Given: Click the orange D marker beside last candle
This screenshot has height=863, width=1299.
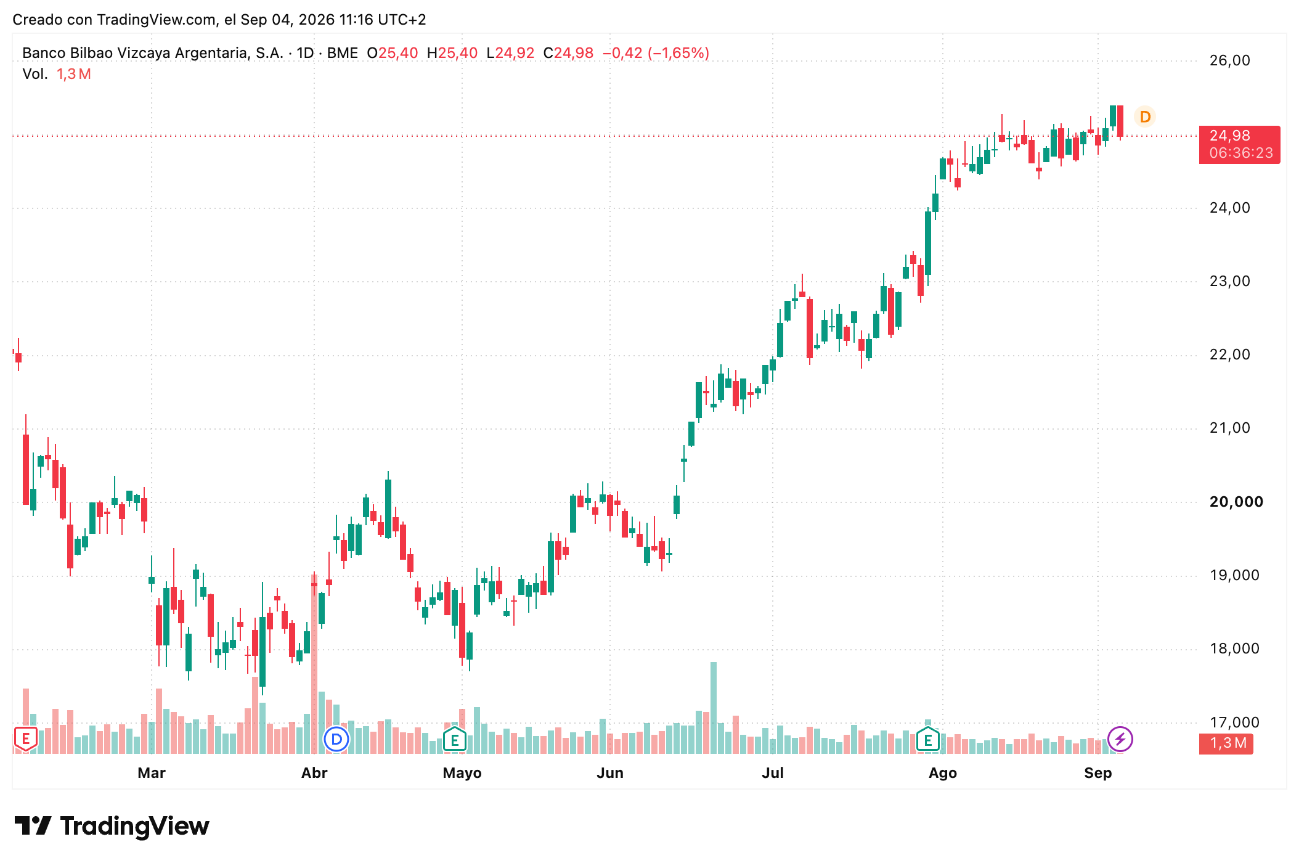Looking at the screenshot, I should (x=1145, y=117).
